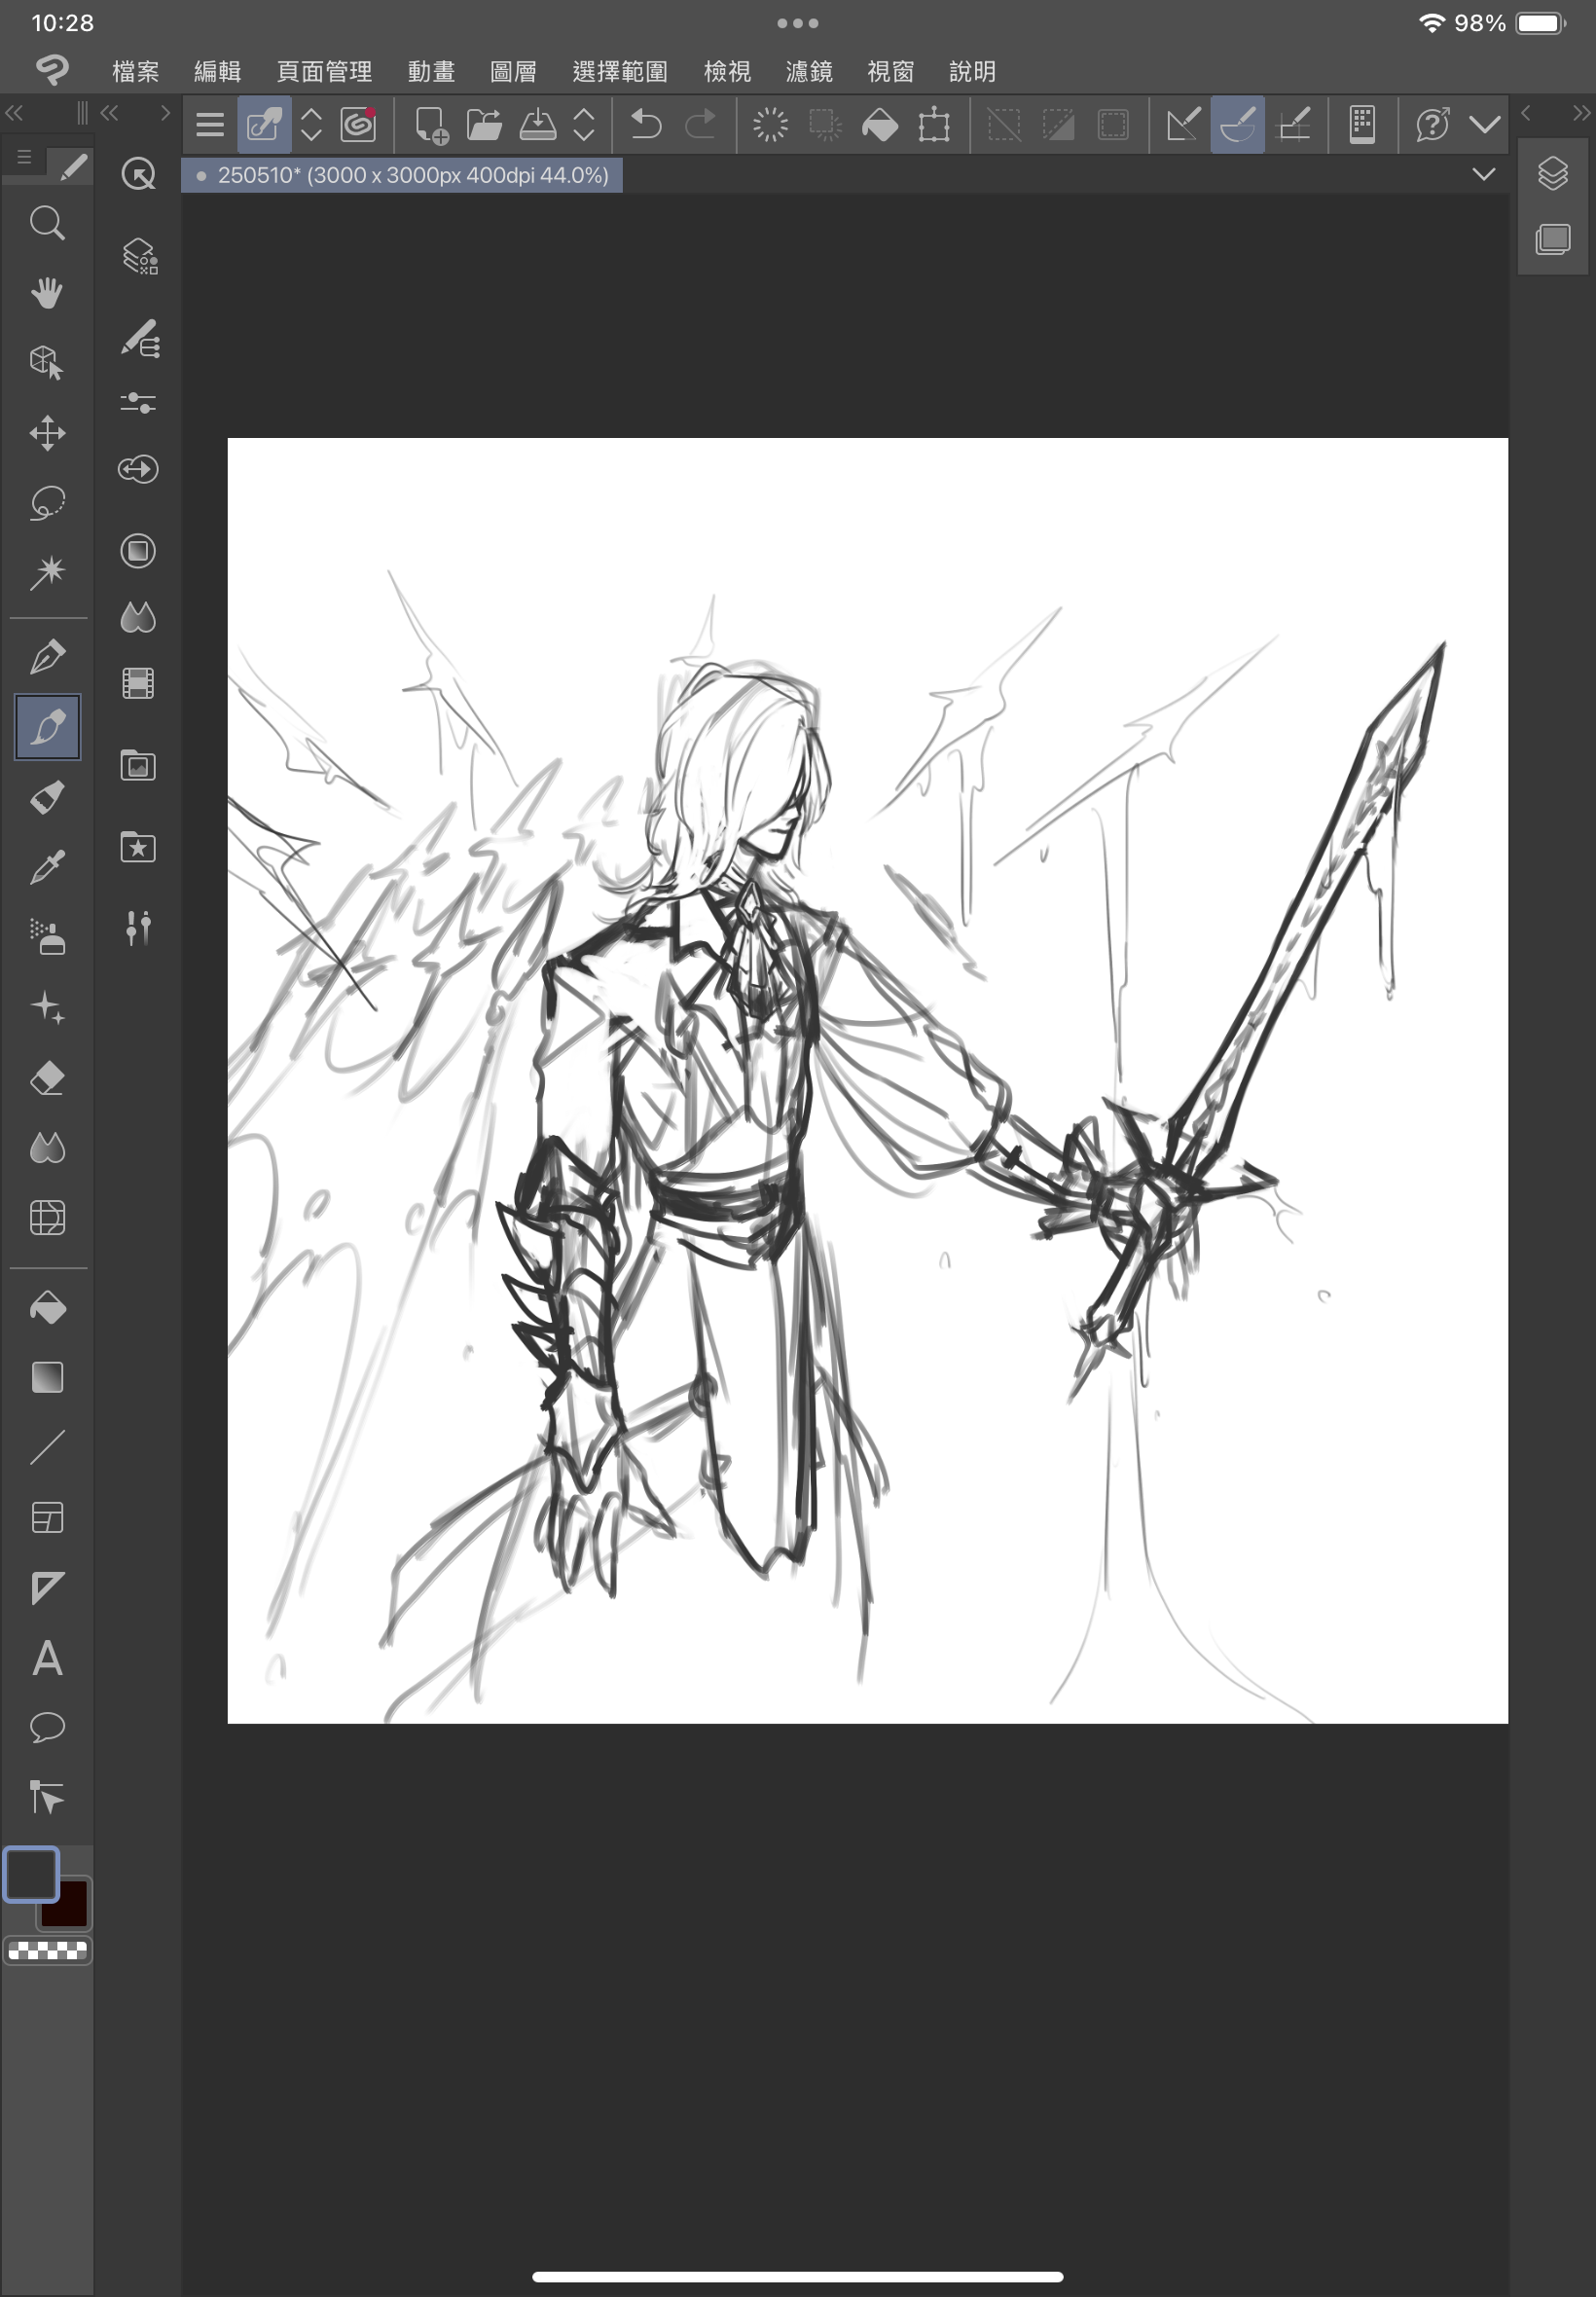Select the Airbrush spray tool
This screenshot has width=1596, height=2297.
click(x=47, y=937)
